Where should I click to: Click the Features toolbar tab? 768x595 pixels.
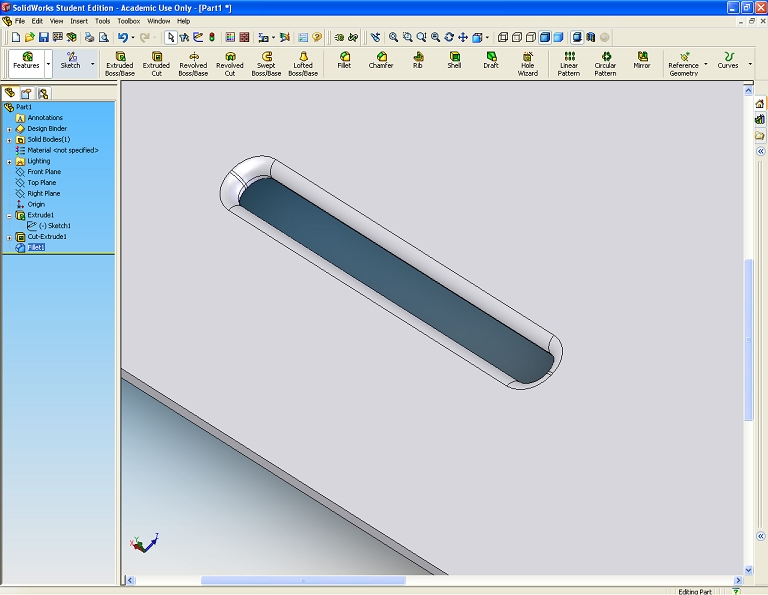pyautogui.click(x=26, y=64)
